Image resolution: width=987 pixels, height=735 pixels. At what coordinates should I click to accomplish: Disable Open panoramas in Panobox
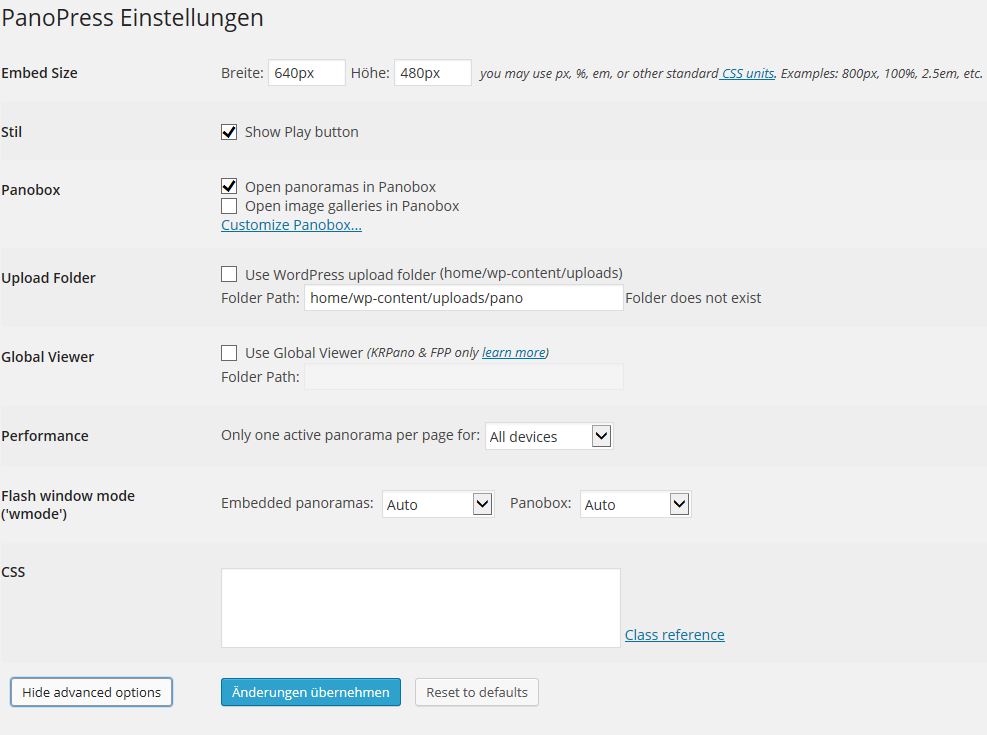(x=229, y=187)
